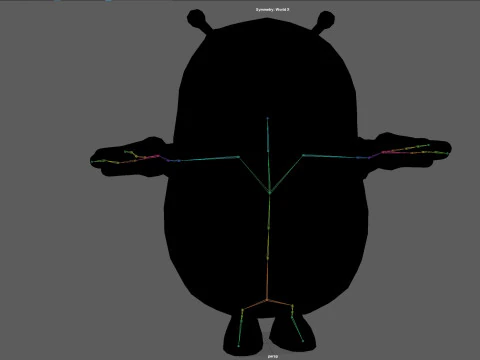Click the Symmetry: World X heads-up text
The width and height of the screenshot is (480, 360).
coord(272,10)
